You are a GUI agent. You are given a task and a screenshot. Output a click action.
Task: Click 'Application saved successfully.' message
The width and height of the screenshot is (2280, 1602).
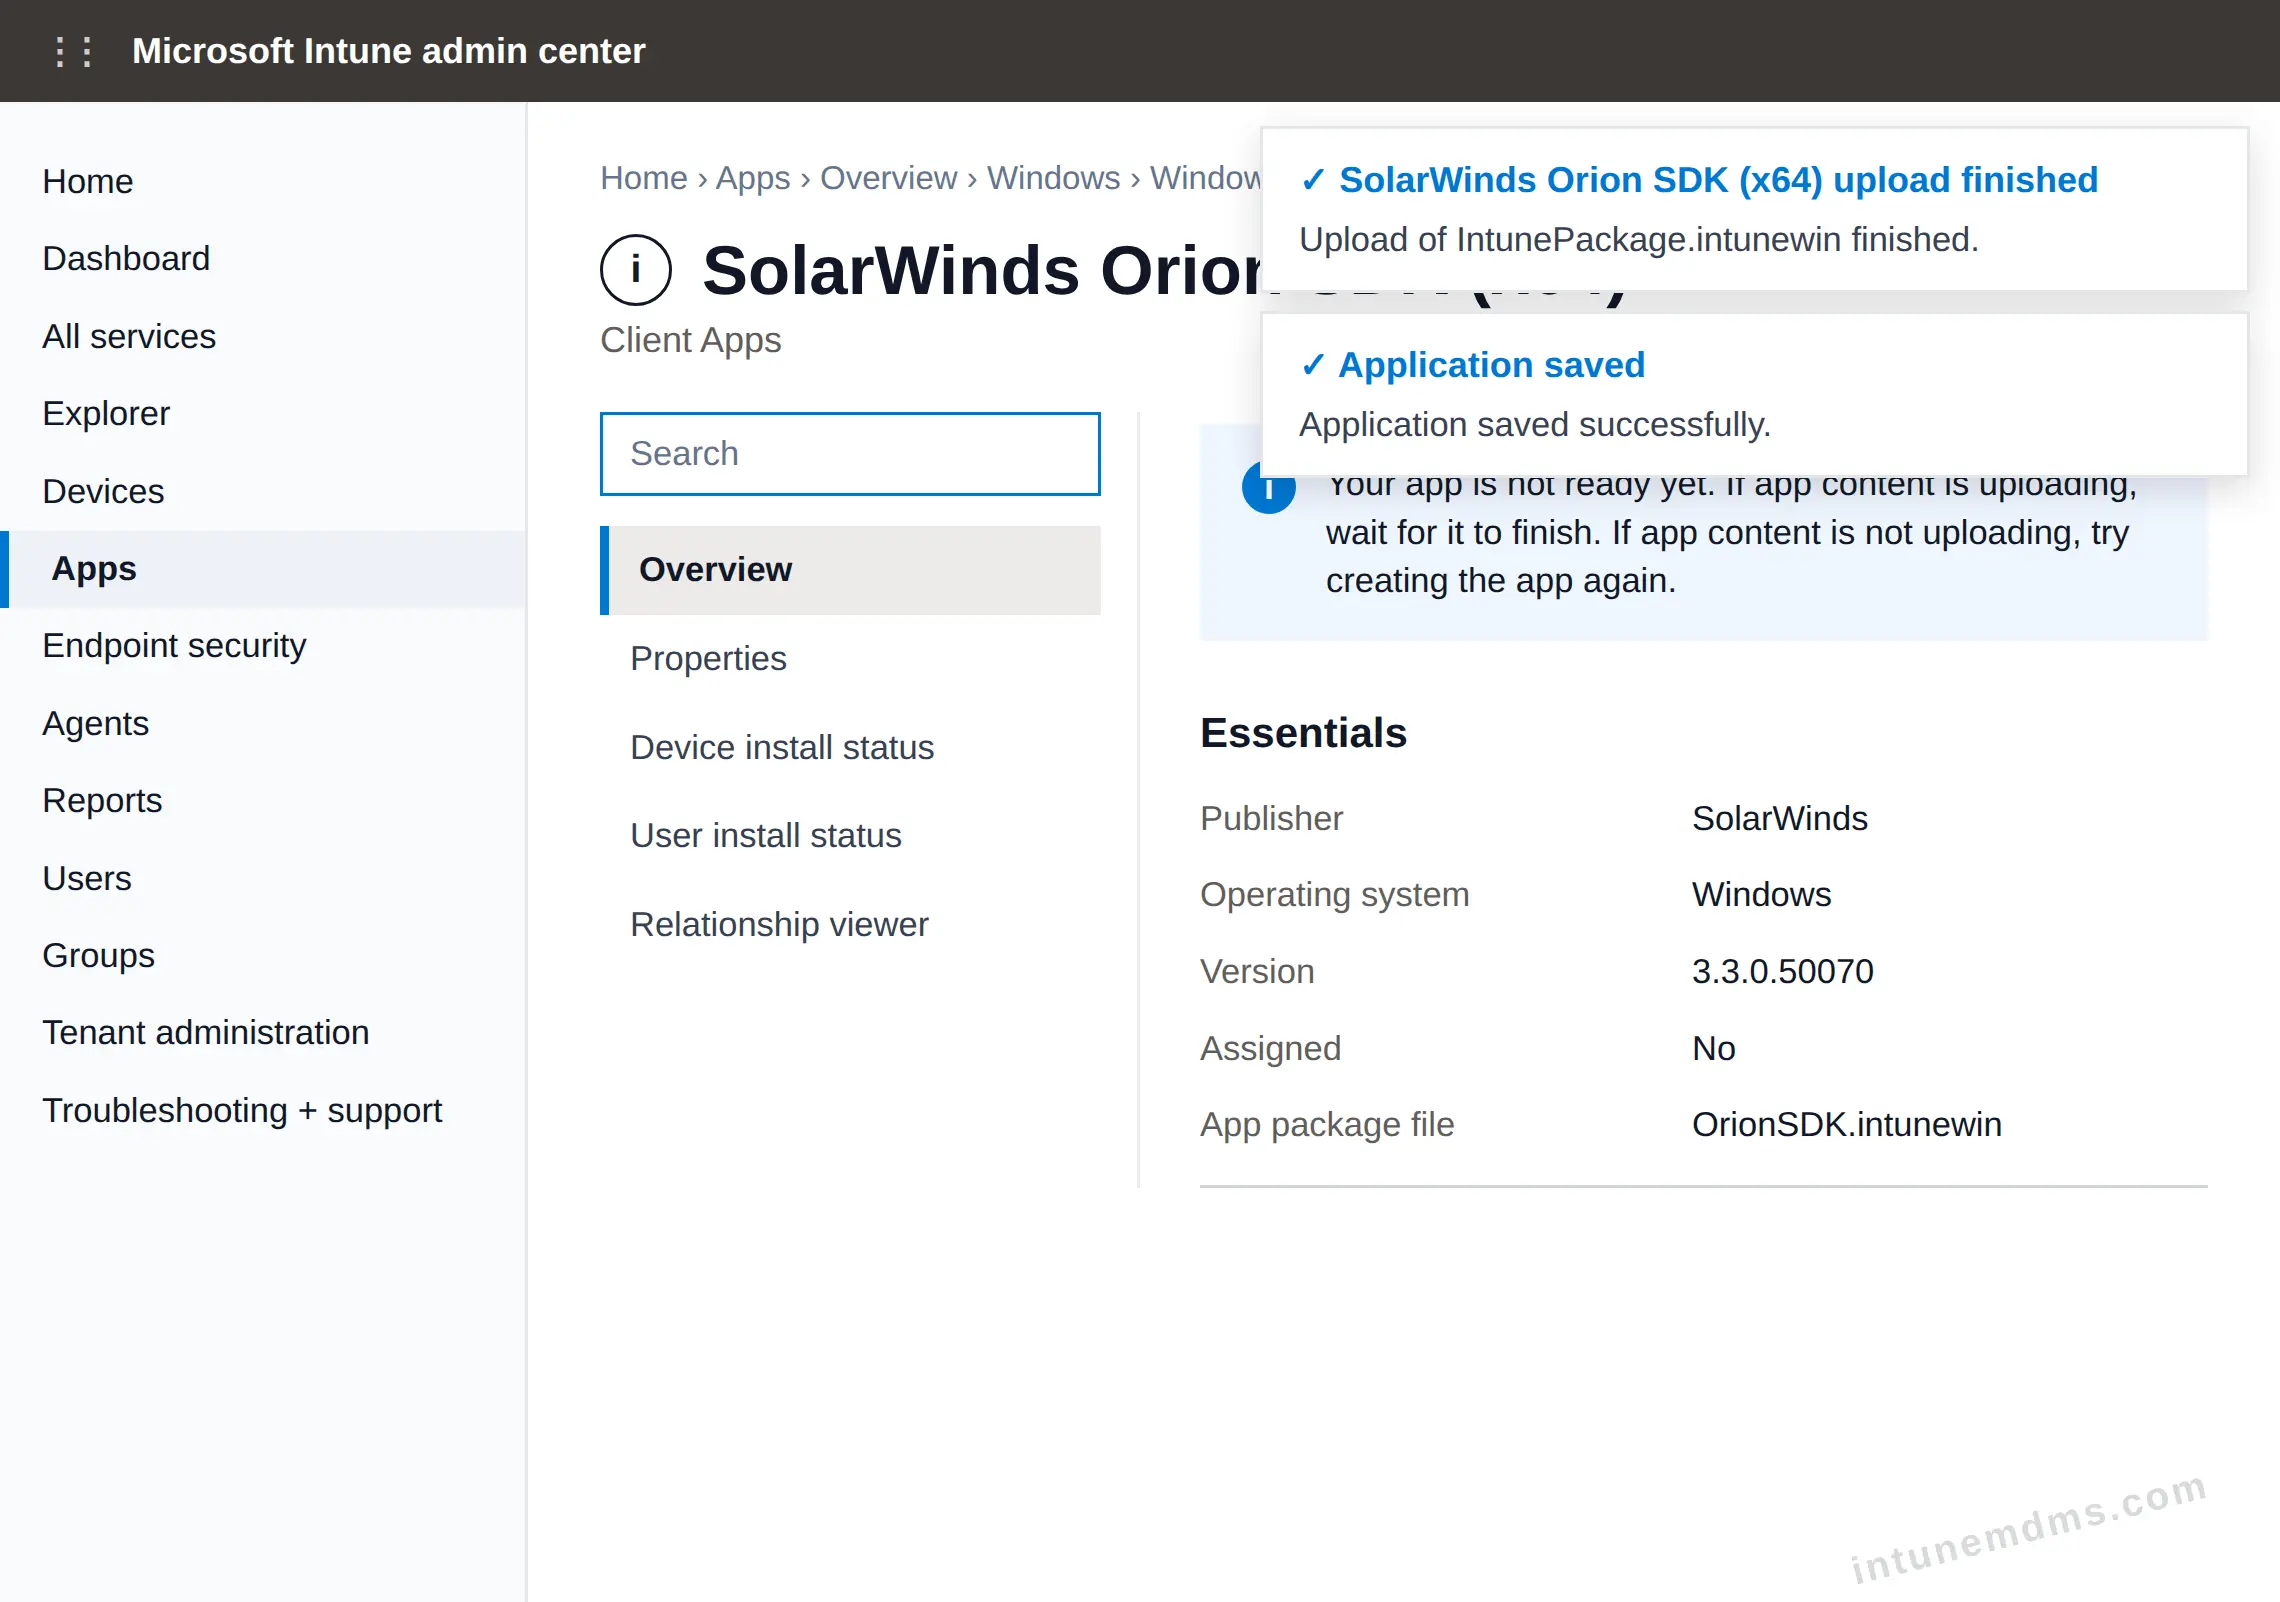point(1535,425)
